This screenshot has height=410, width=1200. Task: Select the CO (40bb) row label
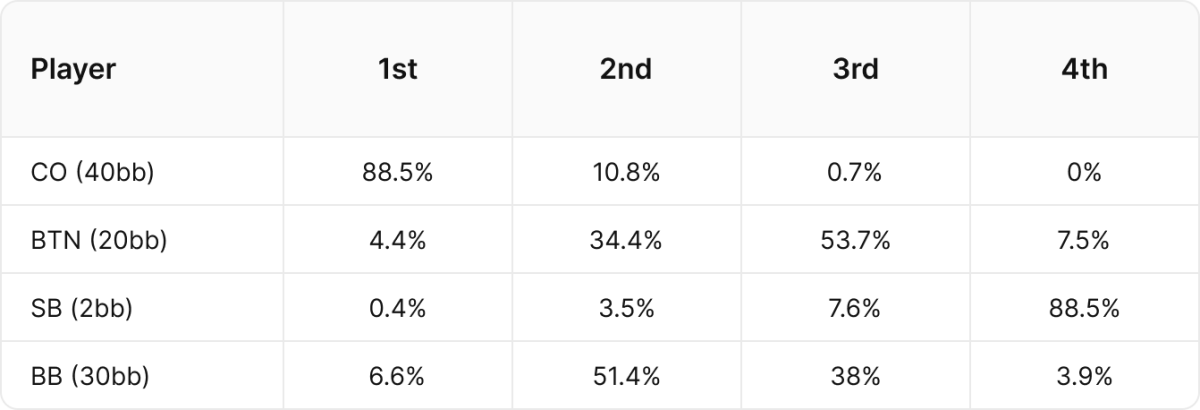tap(93, 173)
